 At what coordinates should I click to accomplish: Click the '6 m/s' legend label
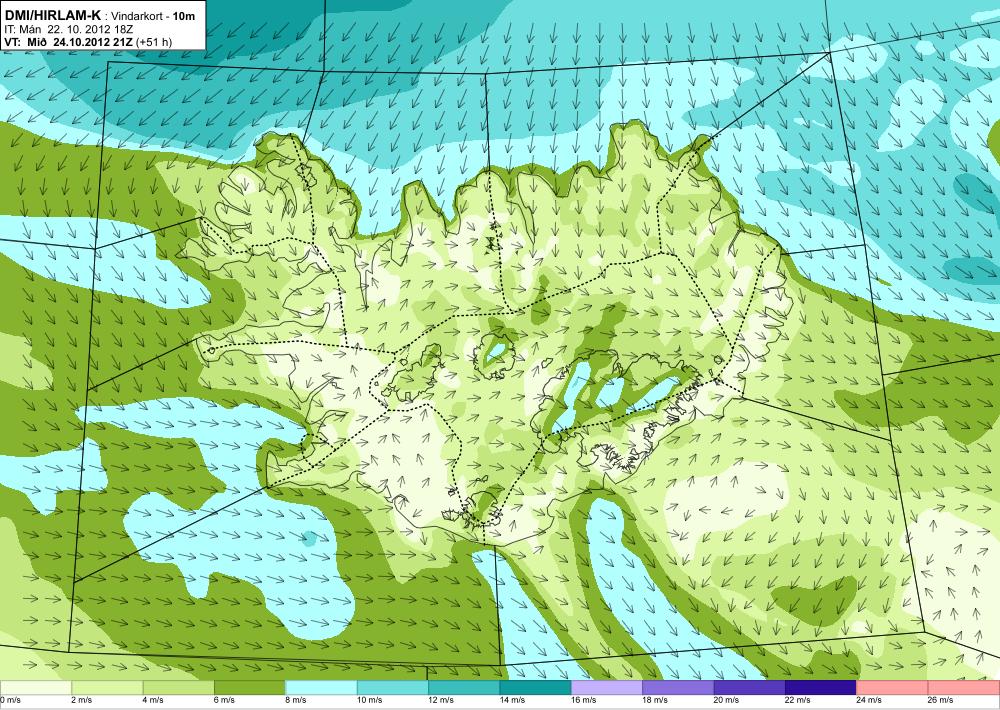coord(224,700)
